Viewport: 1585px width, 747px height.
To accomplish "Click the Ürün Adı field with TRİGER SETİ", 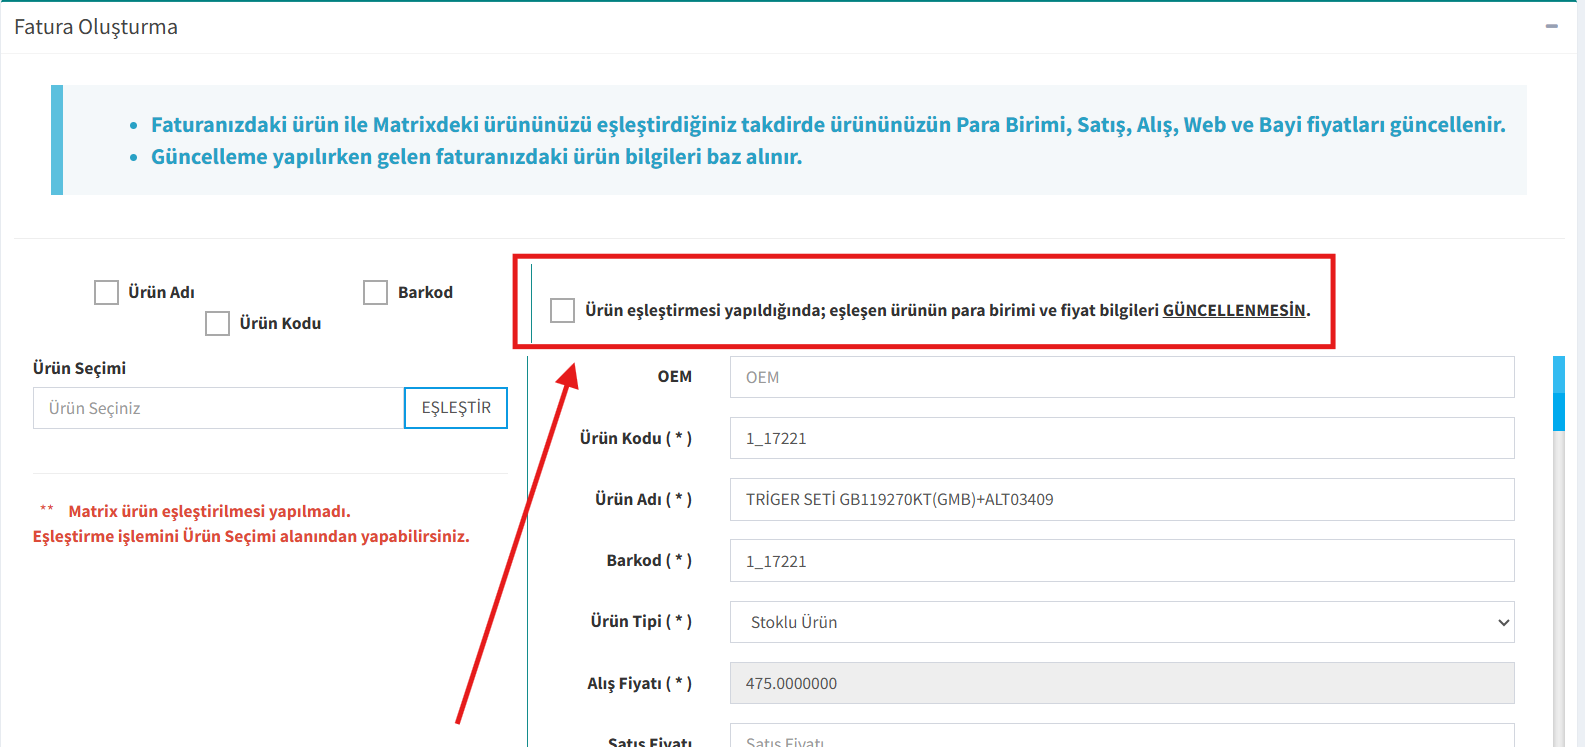I will tap(1121, 499).
